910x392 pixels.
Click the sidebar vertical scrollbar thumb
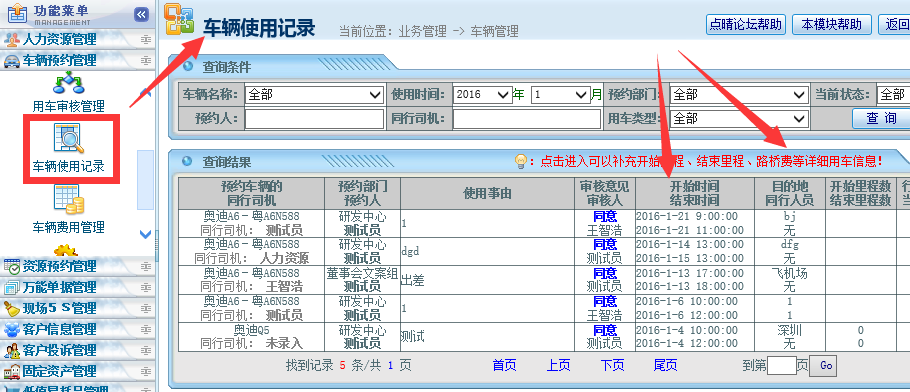pos(145,179)
